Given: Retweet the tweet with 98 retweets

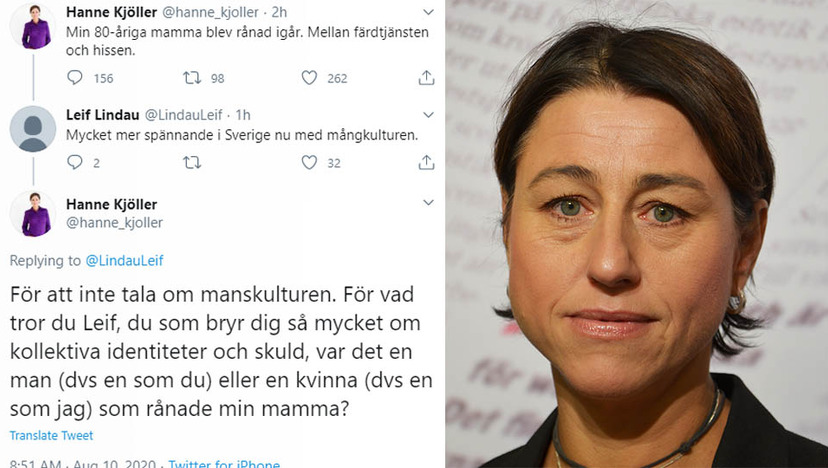Looking at the screenshot, I should click(192, 78).
